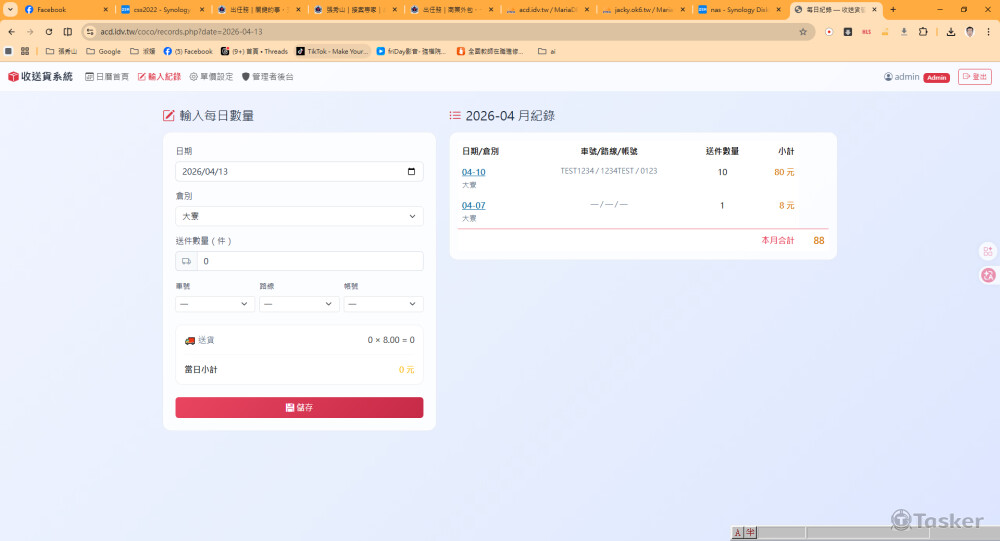This screenshot has width=1000, height=541.
Task: Open the bookmarks apps grid icon
Action: (25, 51)
